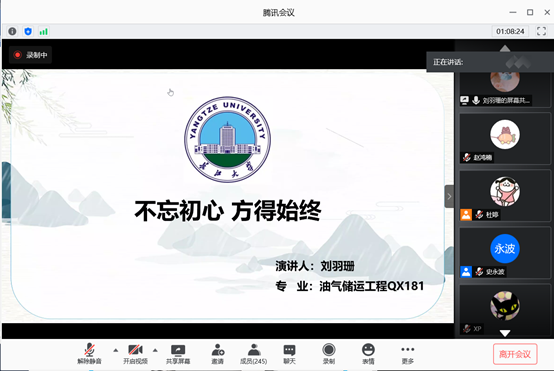
Task: Open the meeting info icon
Action: (x=12, y=31)
